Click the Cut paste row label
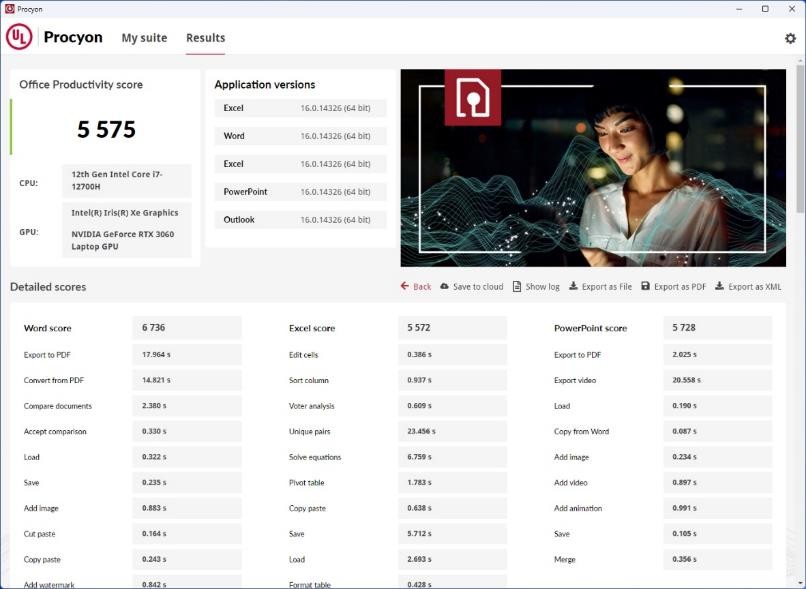The image size is (806, 589). 39,534
